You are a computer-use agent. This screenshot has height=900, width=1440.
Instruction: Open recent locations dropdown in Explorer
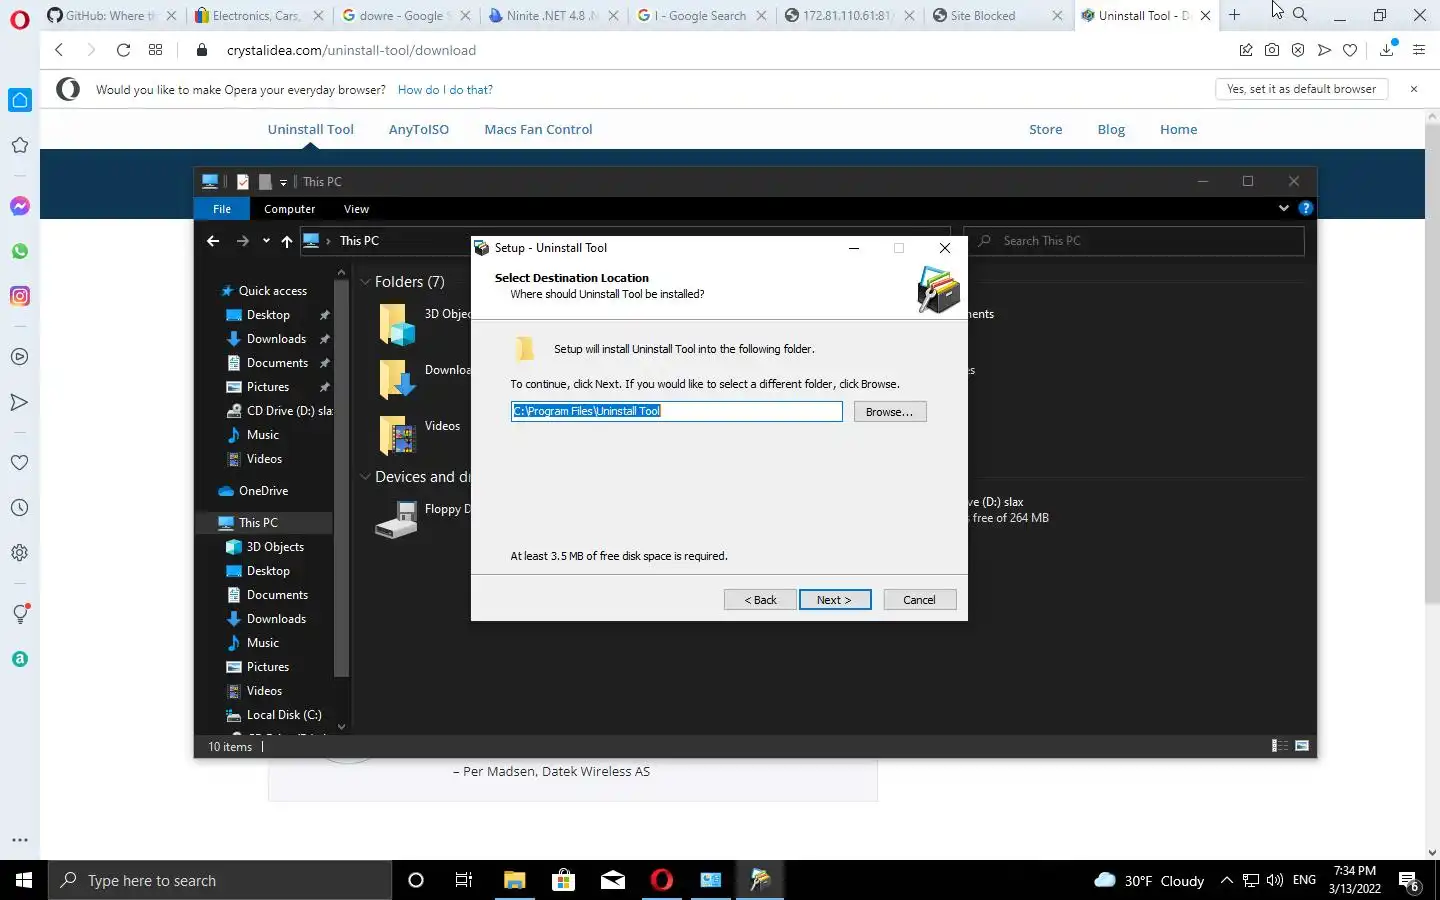[266, 241]
